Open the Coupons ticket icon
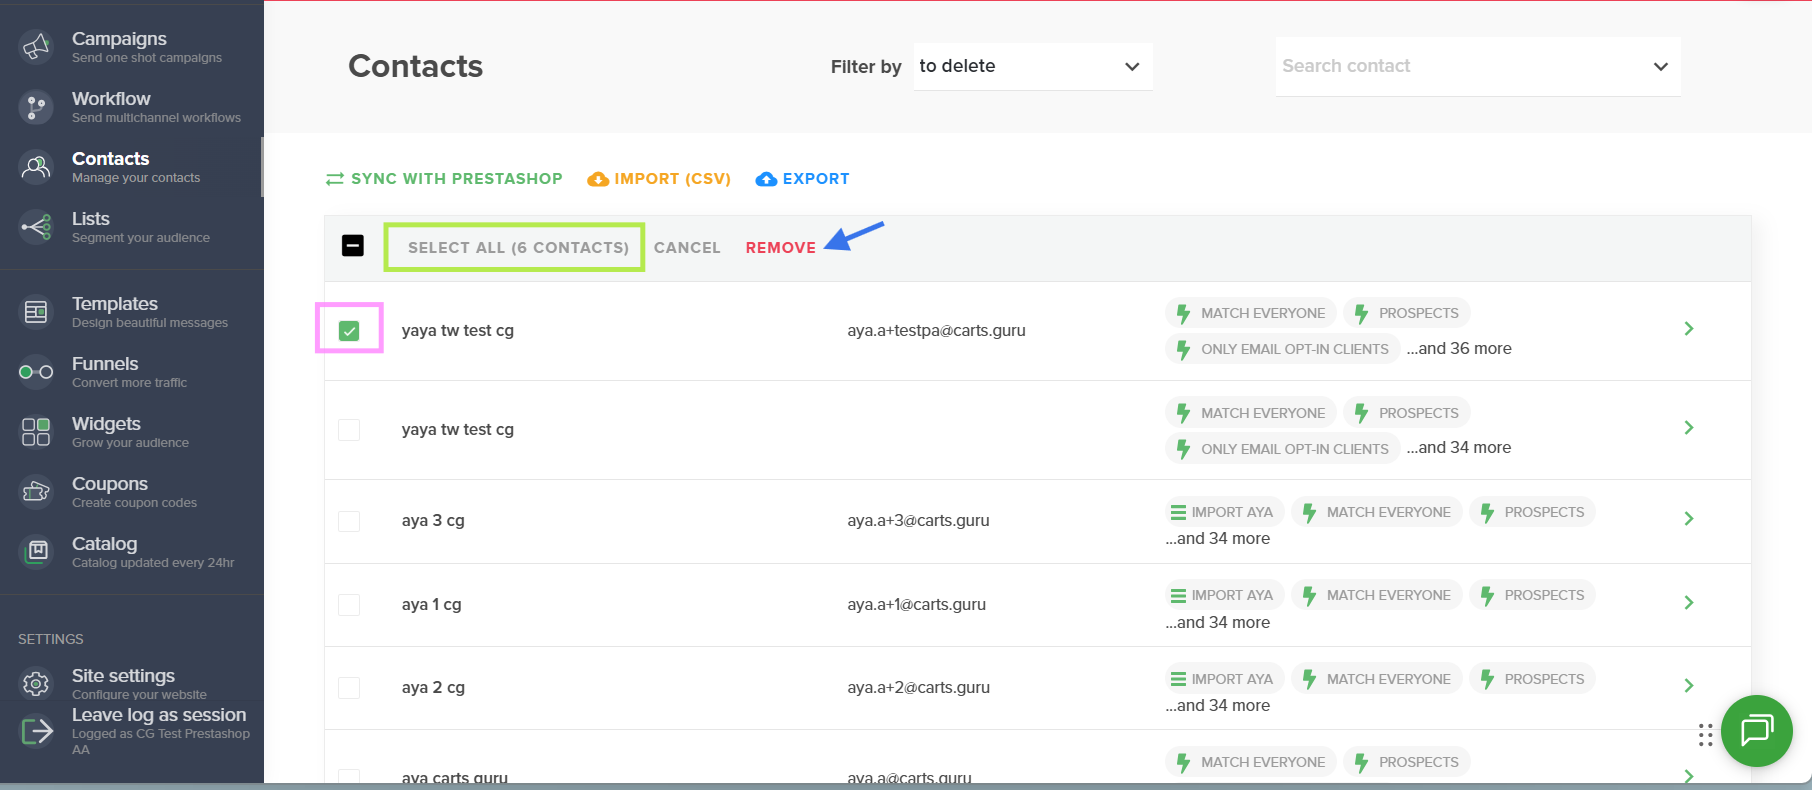 (x=36, y=491)
